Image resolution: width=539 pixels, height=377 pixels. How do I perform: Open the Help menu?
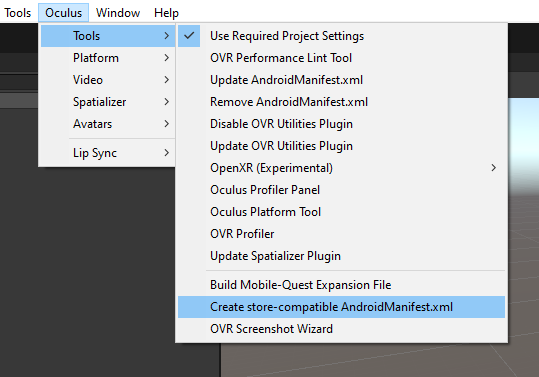click(166, 13)
